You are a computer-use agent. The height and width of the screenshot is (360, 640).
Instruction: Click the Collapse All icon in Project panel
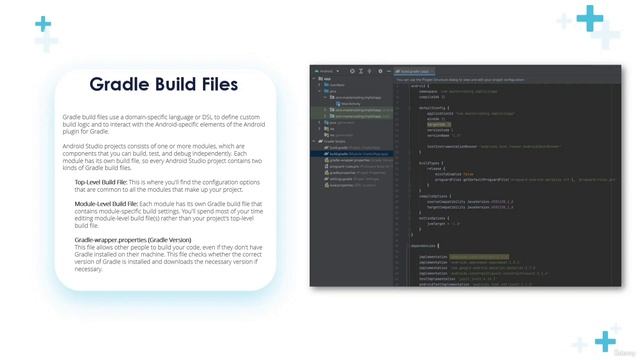coord(370,71)
